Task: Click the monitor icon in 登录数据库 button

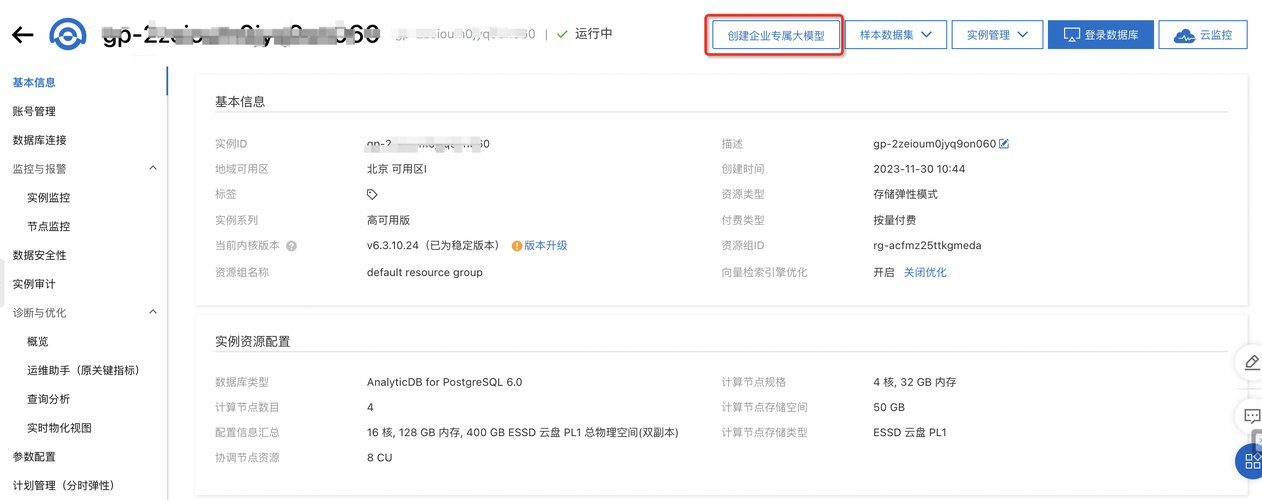Action: [x=1071, y=35]
